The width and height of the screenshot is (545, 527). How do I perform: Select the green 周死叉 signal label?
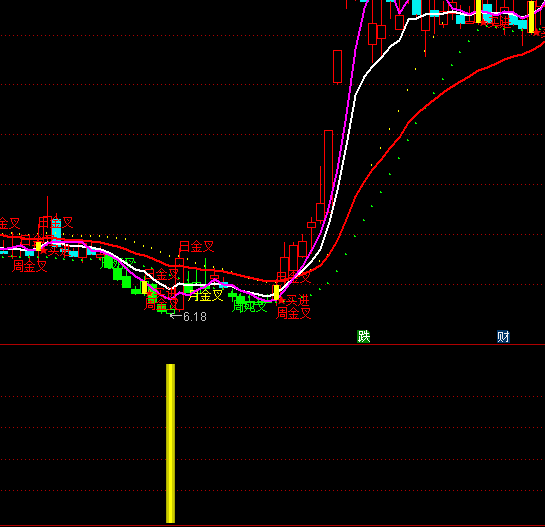(x=249, y=306)
